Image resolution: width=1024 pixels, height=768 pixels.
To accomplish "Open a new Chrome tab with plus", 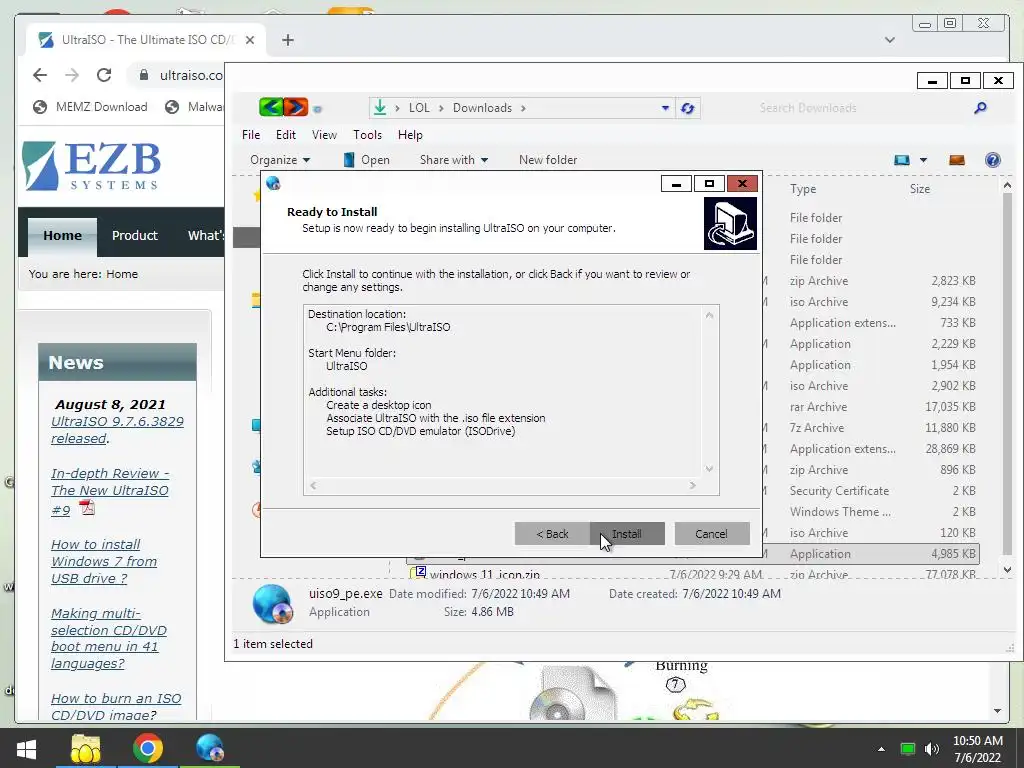I will [x=288, y=40].
